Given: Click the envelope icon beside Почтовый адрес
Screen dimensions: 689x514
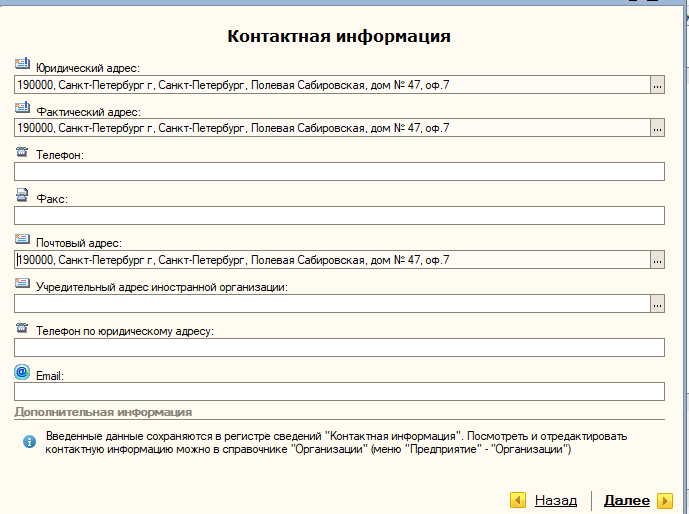Looking at the screenshot, I should (x=22, y=239).
